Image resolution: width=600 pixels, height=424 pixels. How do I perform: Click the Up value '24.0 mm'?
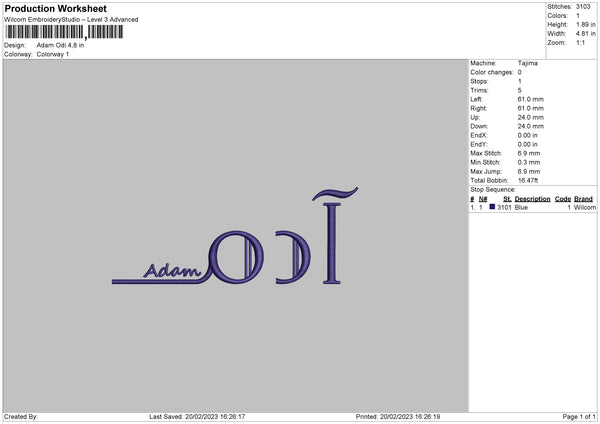click(x=531, y=117)
